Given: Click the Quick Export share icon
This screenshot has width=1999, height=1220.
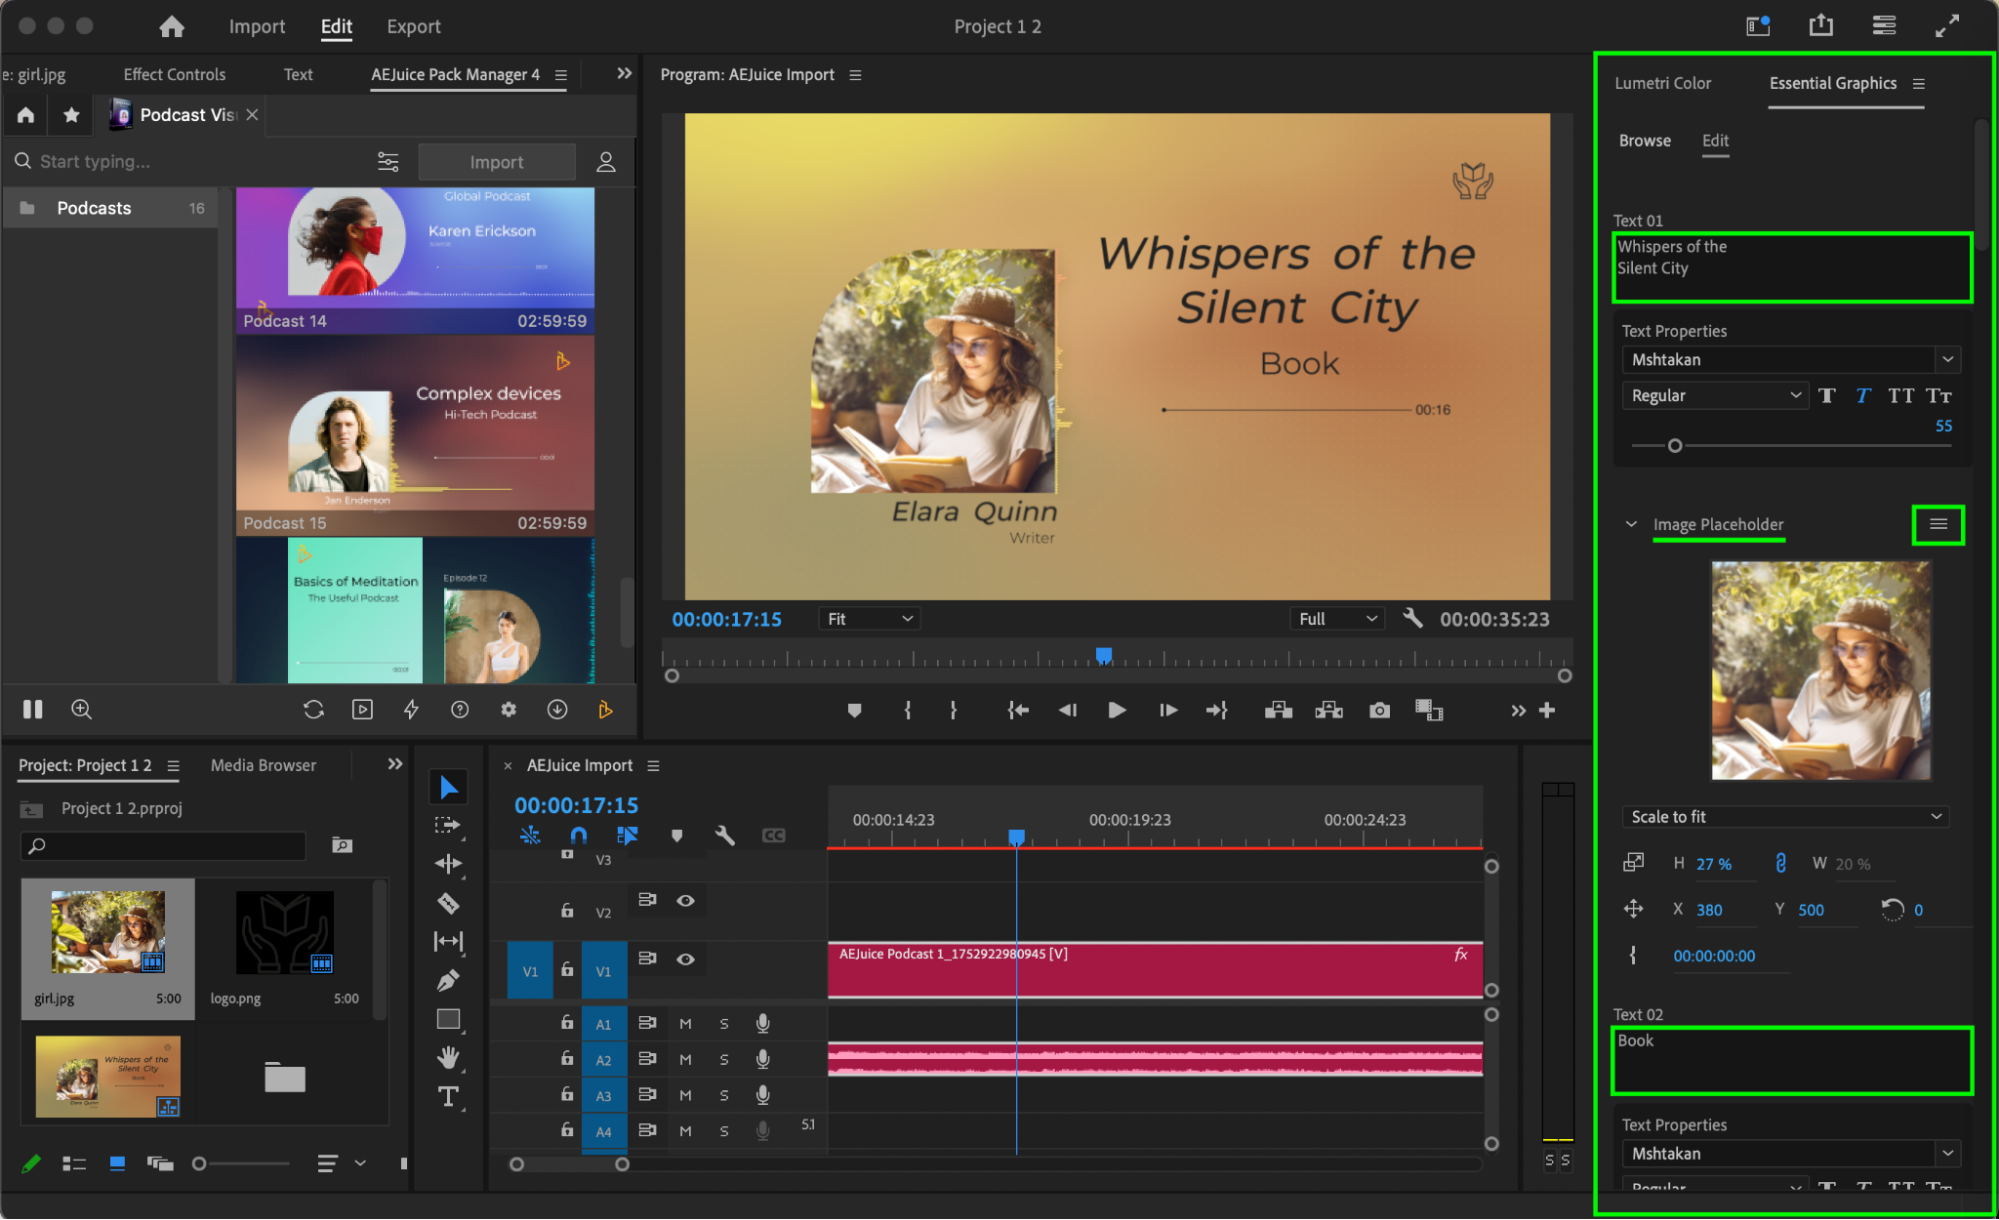Looking at the screenshot, I should [1821, 26].
